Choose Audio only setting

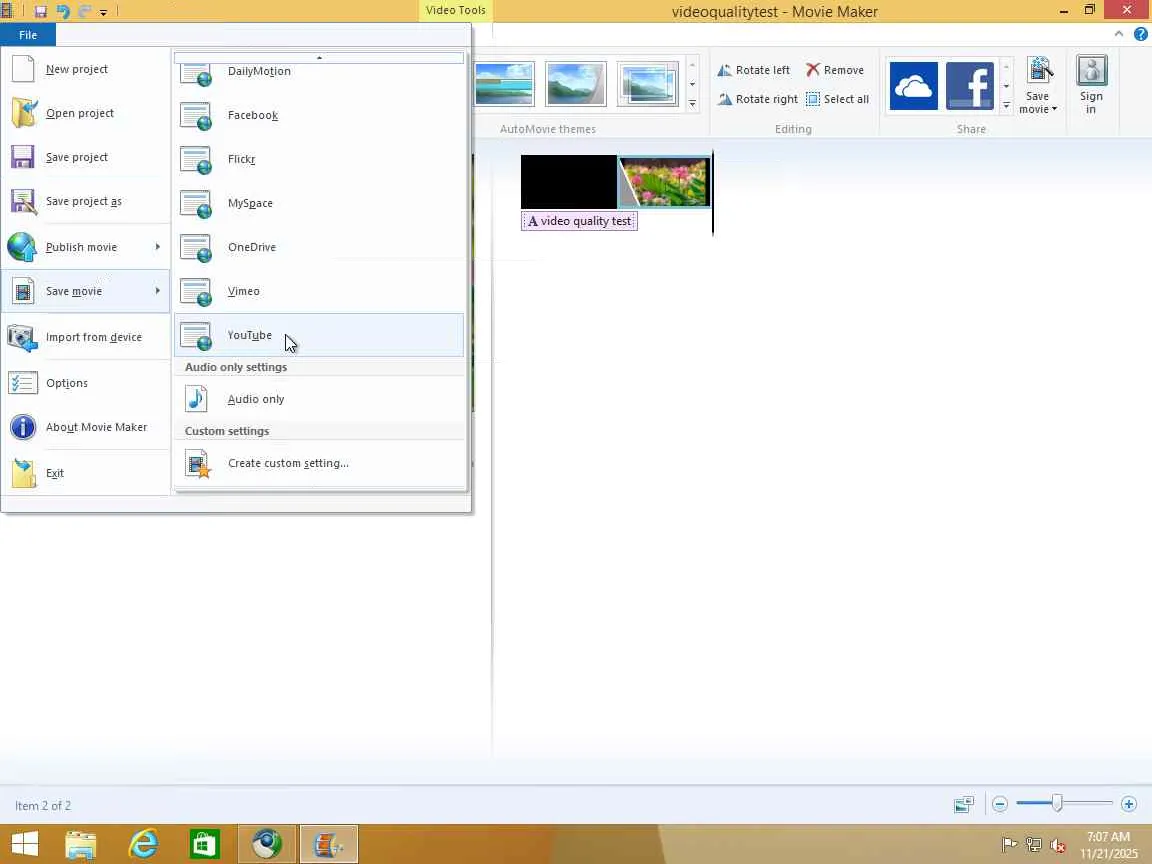[319, 399]
